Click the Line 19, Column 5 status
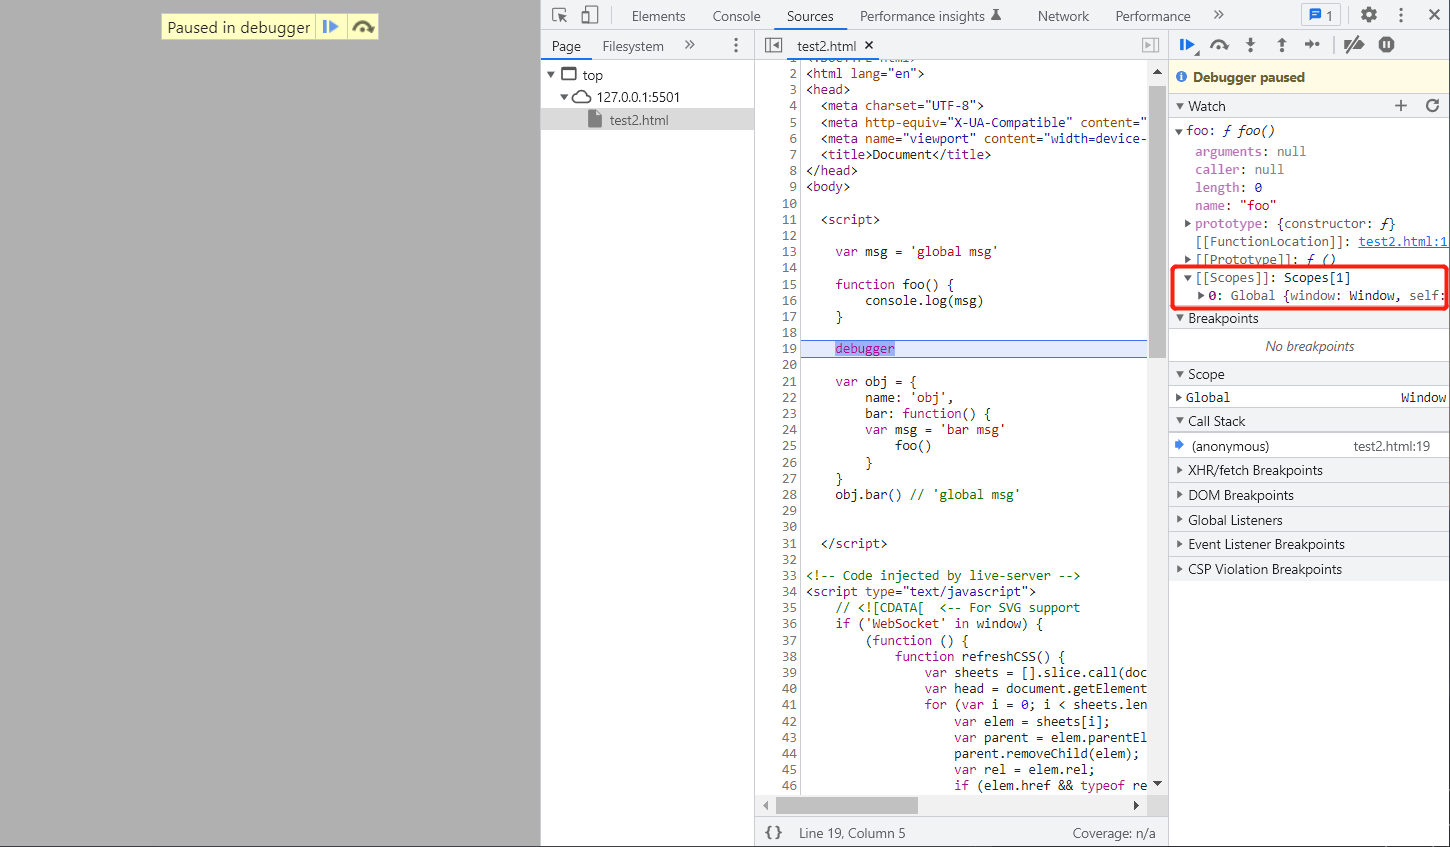Viewport: 1450px width, 847px height. (x=852, y=833)
